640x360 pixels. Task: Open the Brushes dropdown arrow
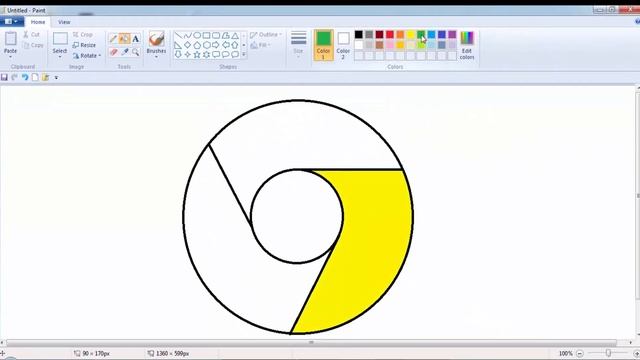156,57
